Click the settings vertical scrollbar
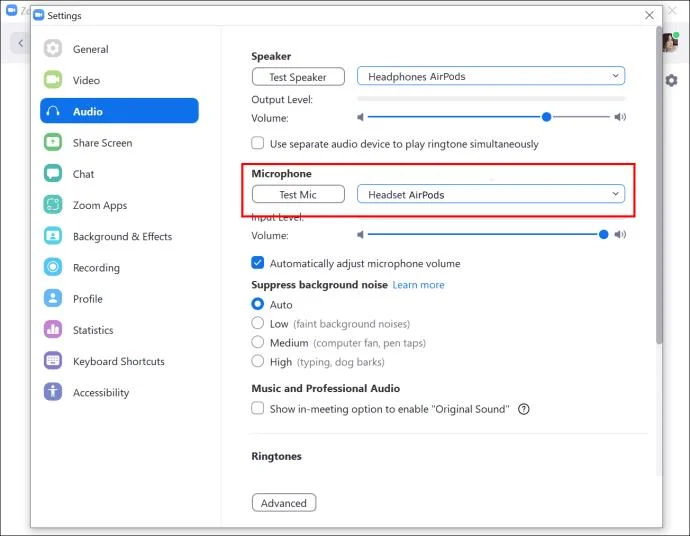Screen dimensions: 690x536 [659, 185]
